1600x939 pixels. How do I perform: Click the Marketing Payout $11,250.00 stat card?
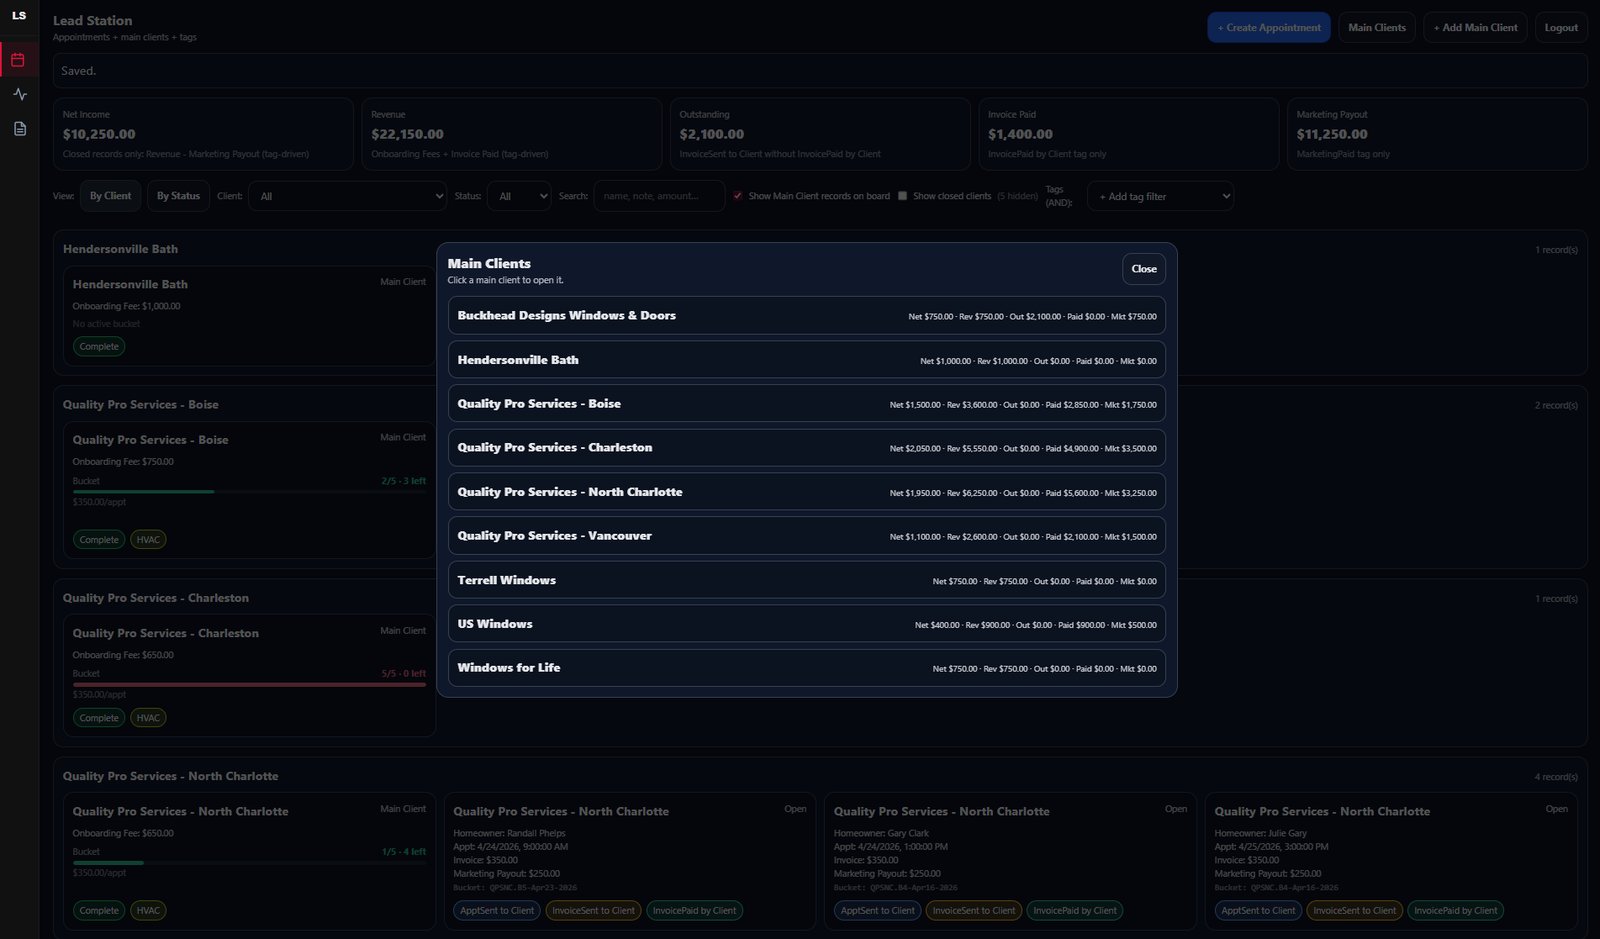pos(1437,134)
